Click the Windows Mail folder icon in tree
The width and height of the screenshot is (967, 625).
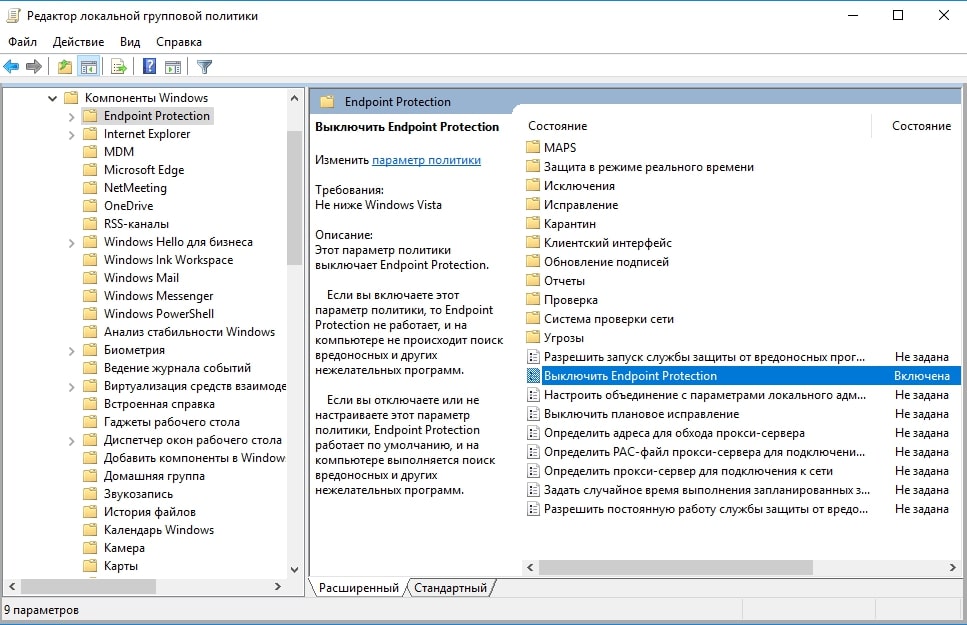point(90,278)
